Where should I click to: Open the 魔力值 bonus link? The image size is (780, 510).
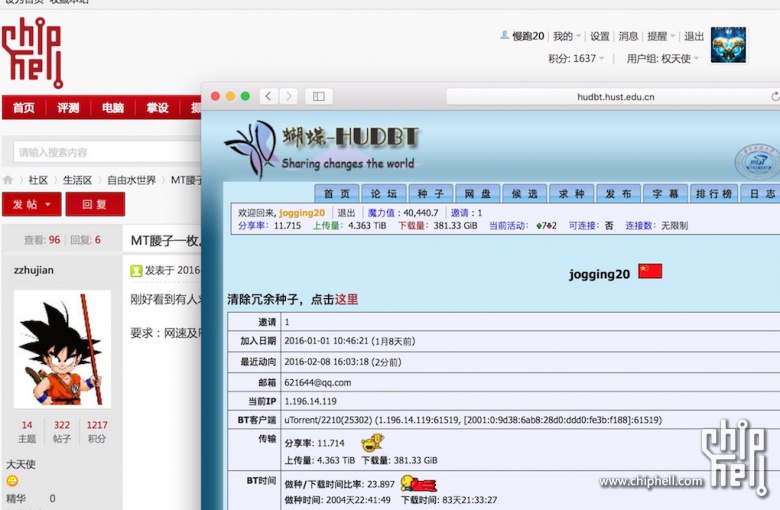381,213
